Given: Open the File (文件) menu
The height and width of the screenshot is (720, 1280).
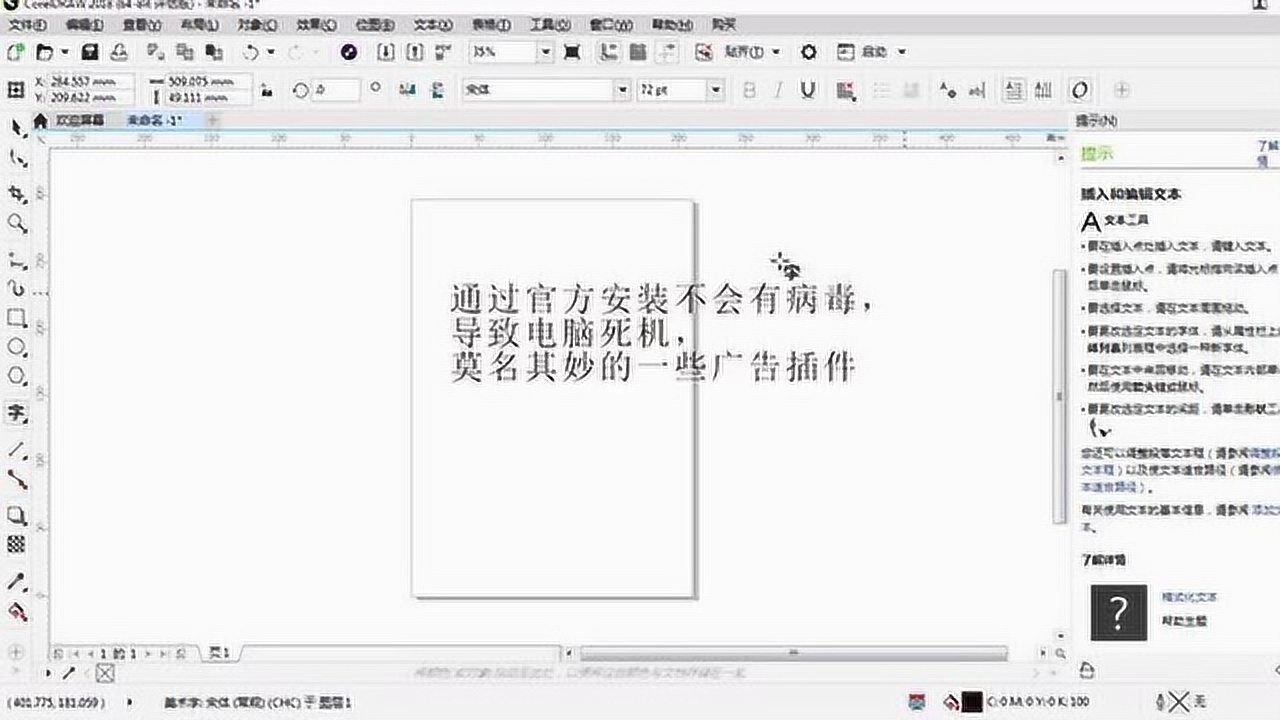Looking at the screenshot, I should pos(28,23).
